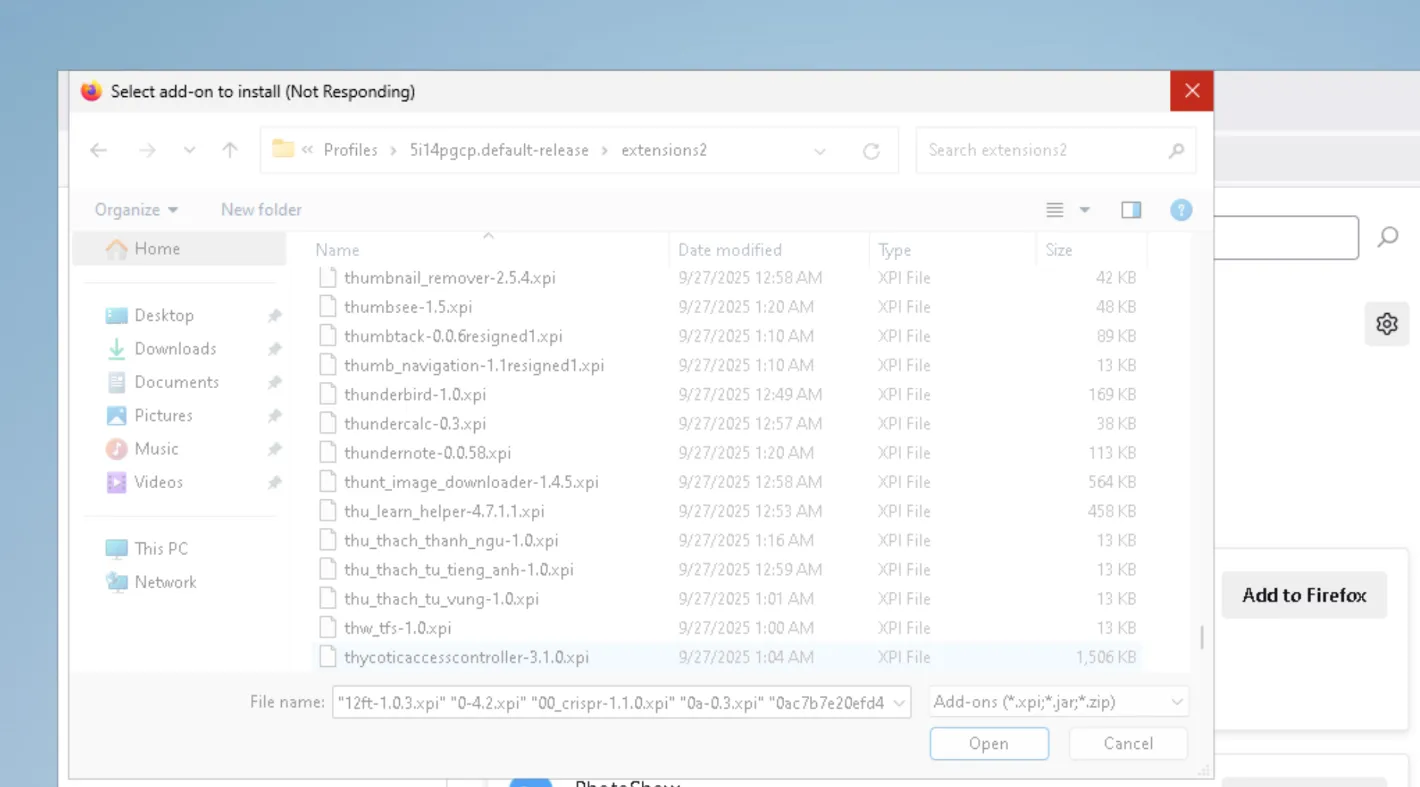Click the Profiles breadcrumb in the path bar
1420x787 pixels.
350,150
